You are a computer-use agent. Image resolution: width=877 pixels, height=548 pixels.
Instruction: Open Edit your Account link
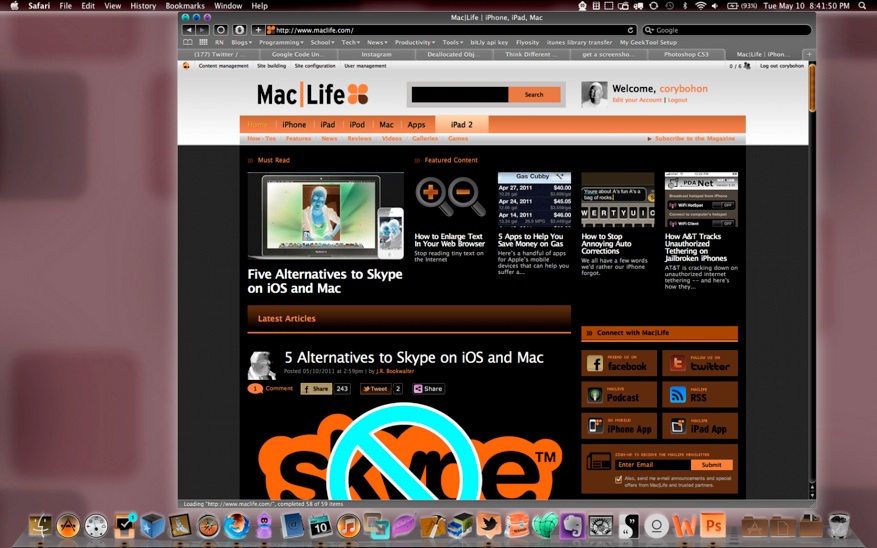tap(637, 100)
